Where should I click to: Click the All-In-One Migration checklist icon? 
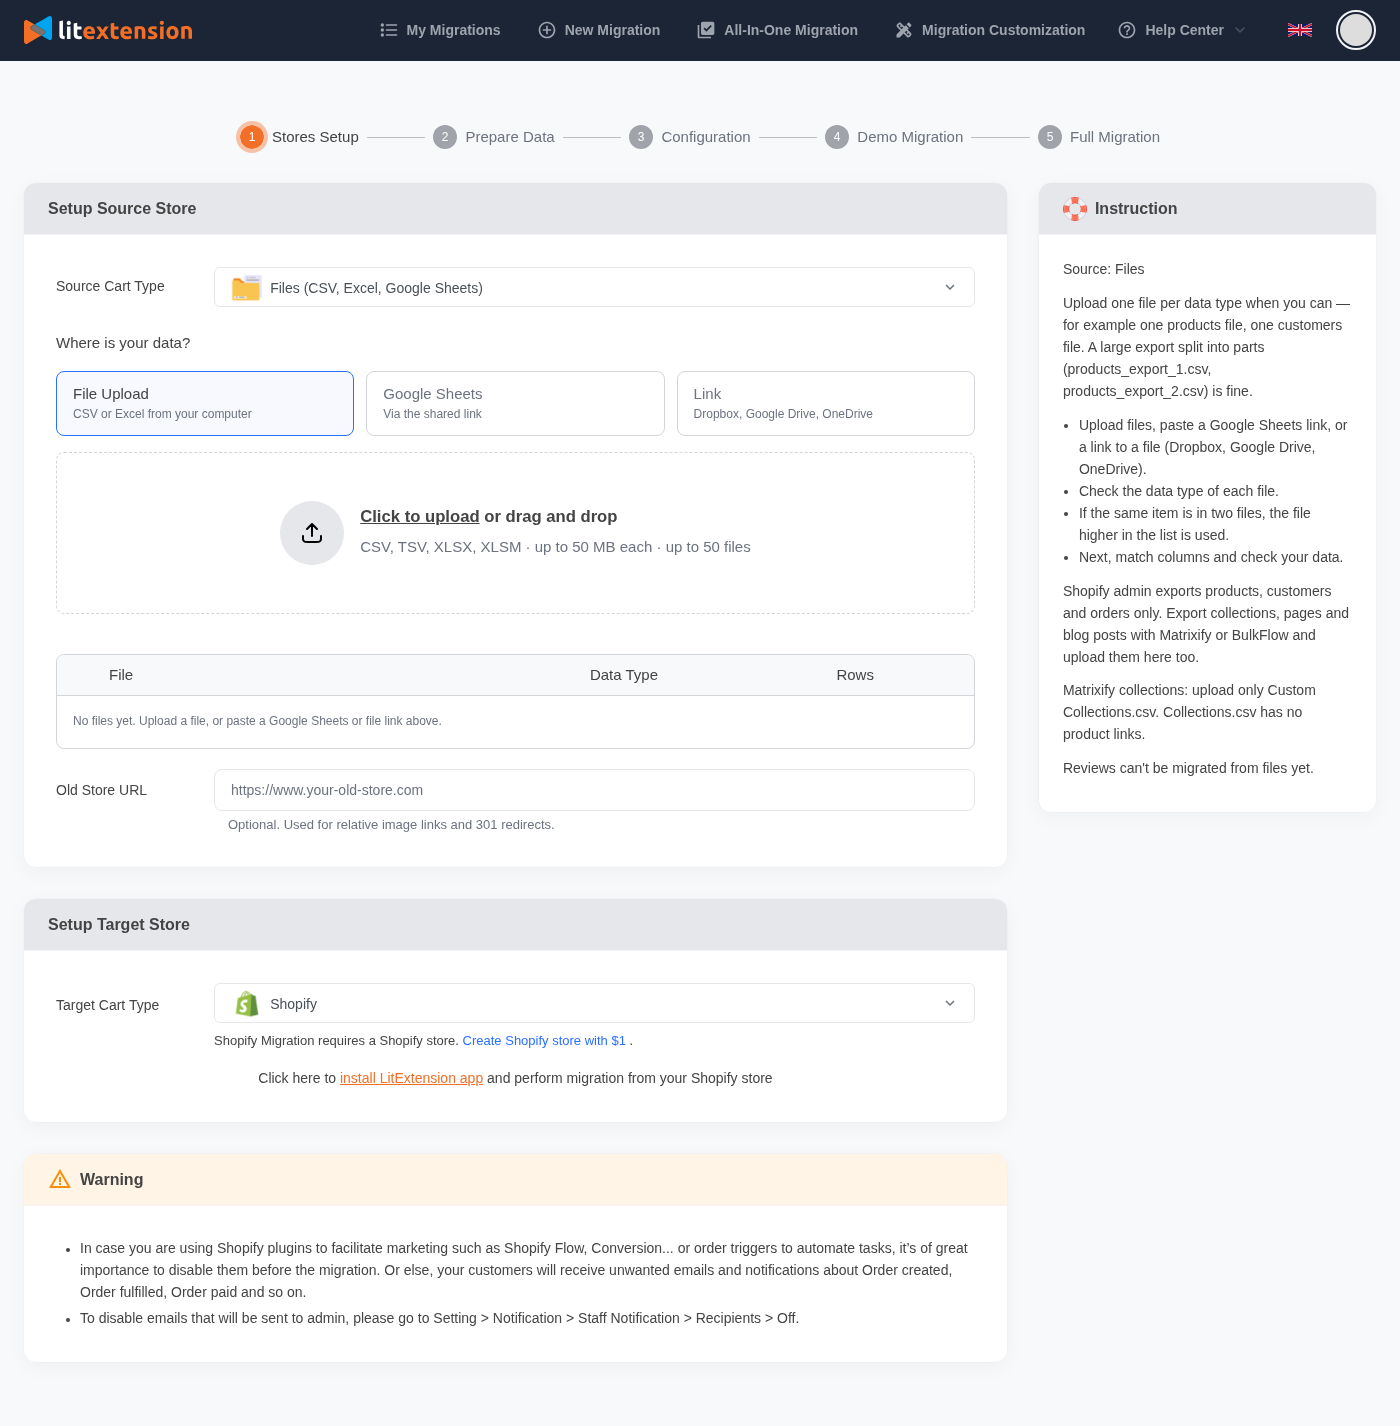706,30
